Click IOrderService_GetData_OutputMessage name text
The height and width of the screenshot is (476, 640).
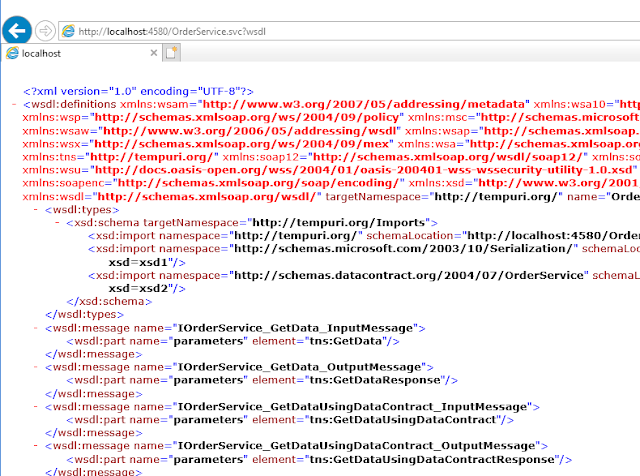click(x=299, y=367)
